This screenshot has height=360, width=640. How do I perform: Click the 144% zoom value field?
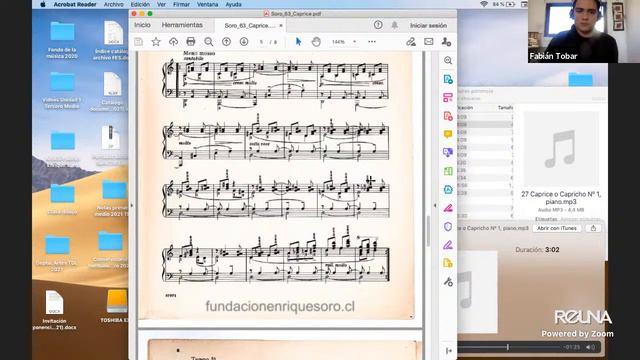click(x=338, y=42)
